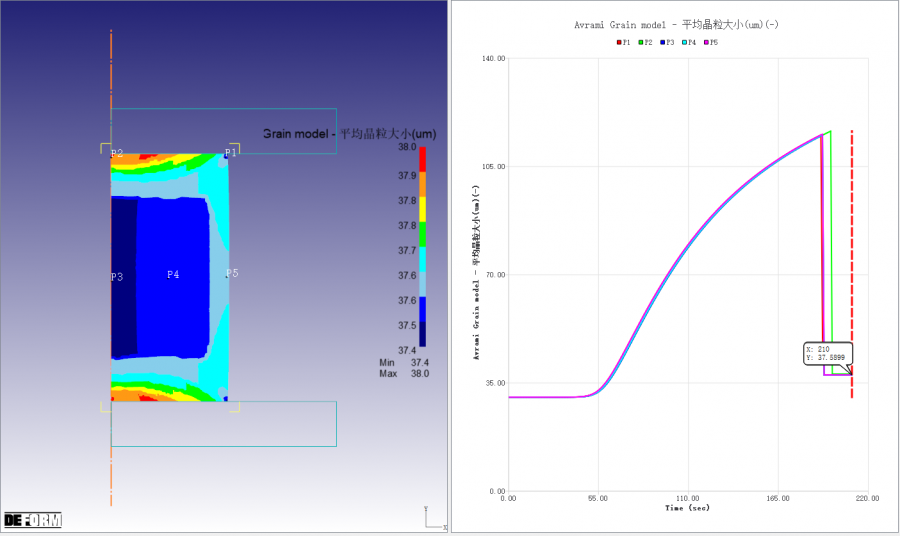Toggle the P4 series in the chart legend
900x536 pixels.
point(689,42)
